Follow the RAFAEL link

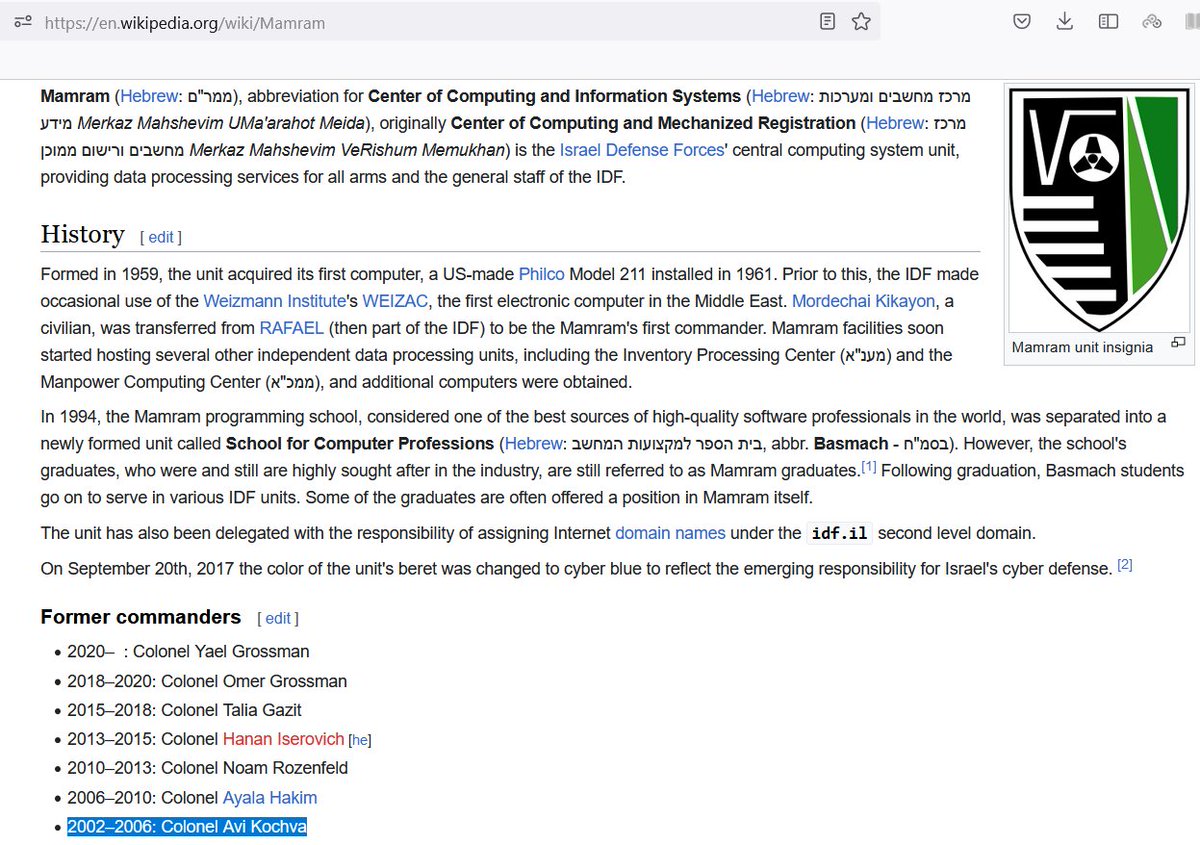tap(291, 327)
